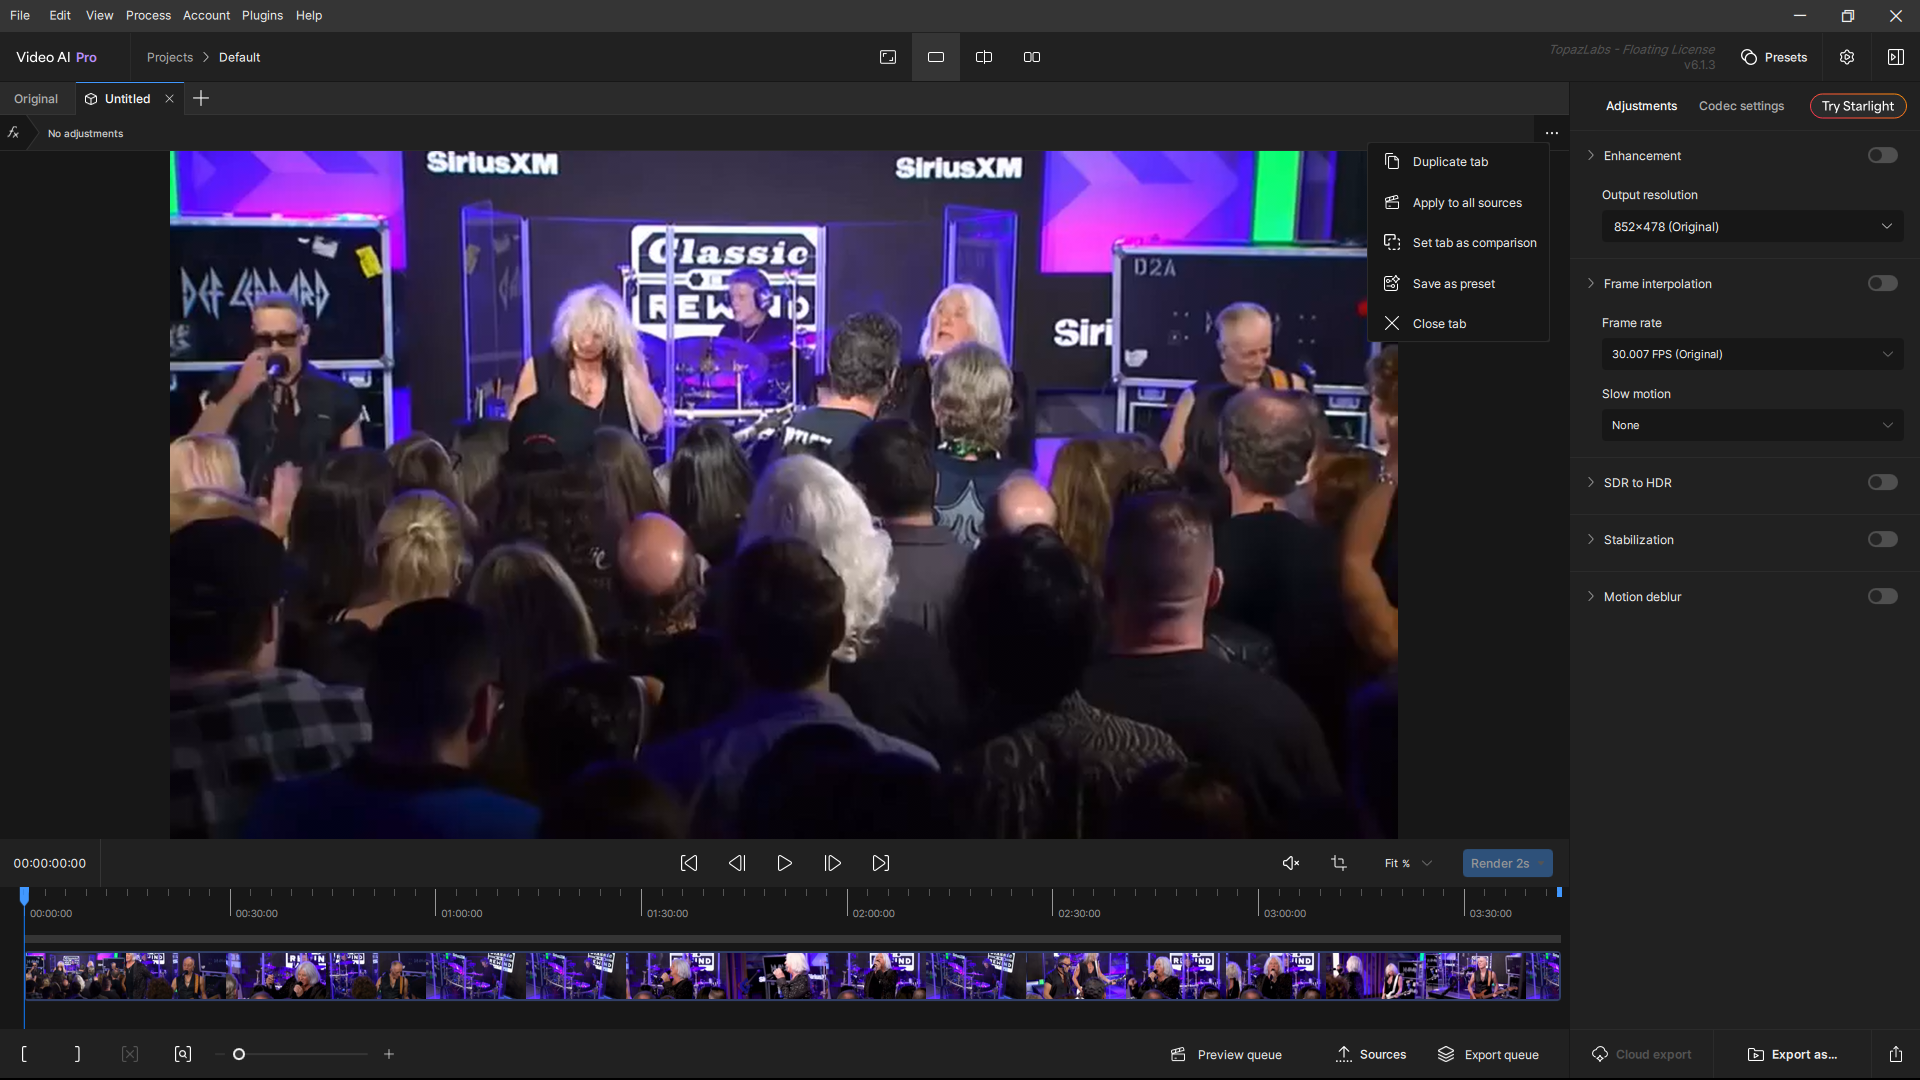Click the Render 2s button
This screenshot has height=1080, width=1920.
coord(1500,863)
